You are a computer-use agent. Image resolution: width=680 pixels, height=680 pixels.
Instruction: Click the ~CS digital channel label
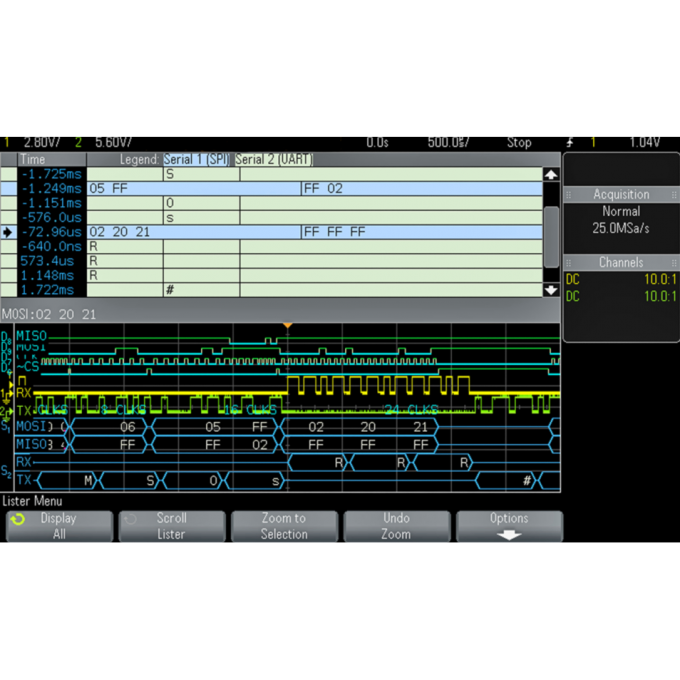point(28,367)
